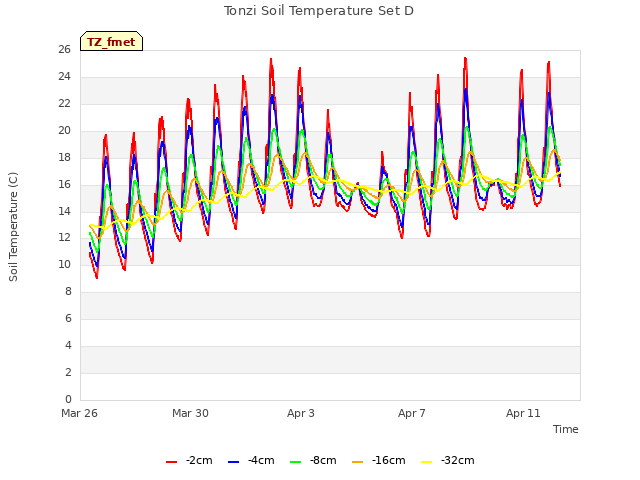The image size is (640, 480).
Task: Toggle the -2cm legend entry
Action: (189, 461)
